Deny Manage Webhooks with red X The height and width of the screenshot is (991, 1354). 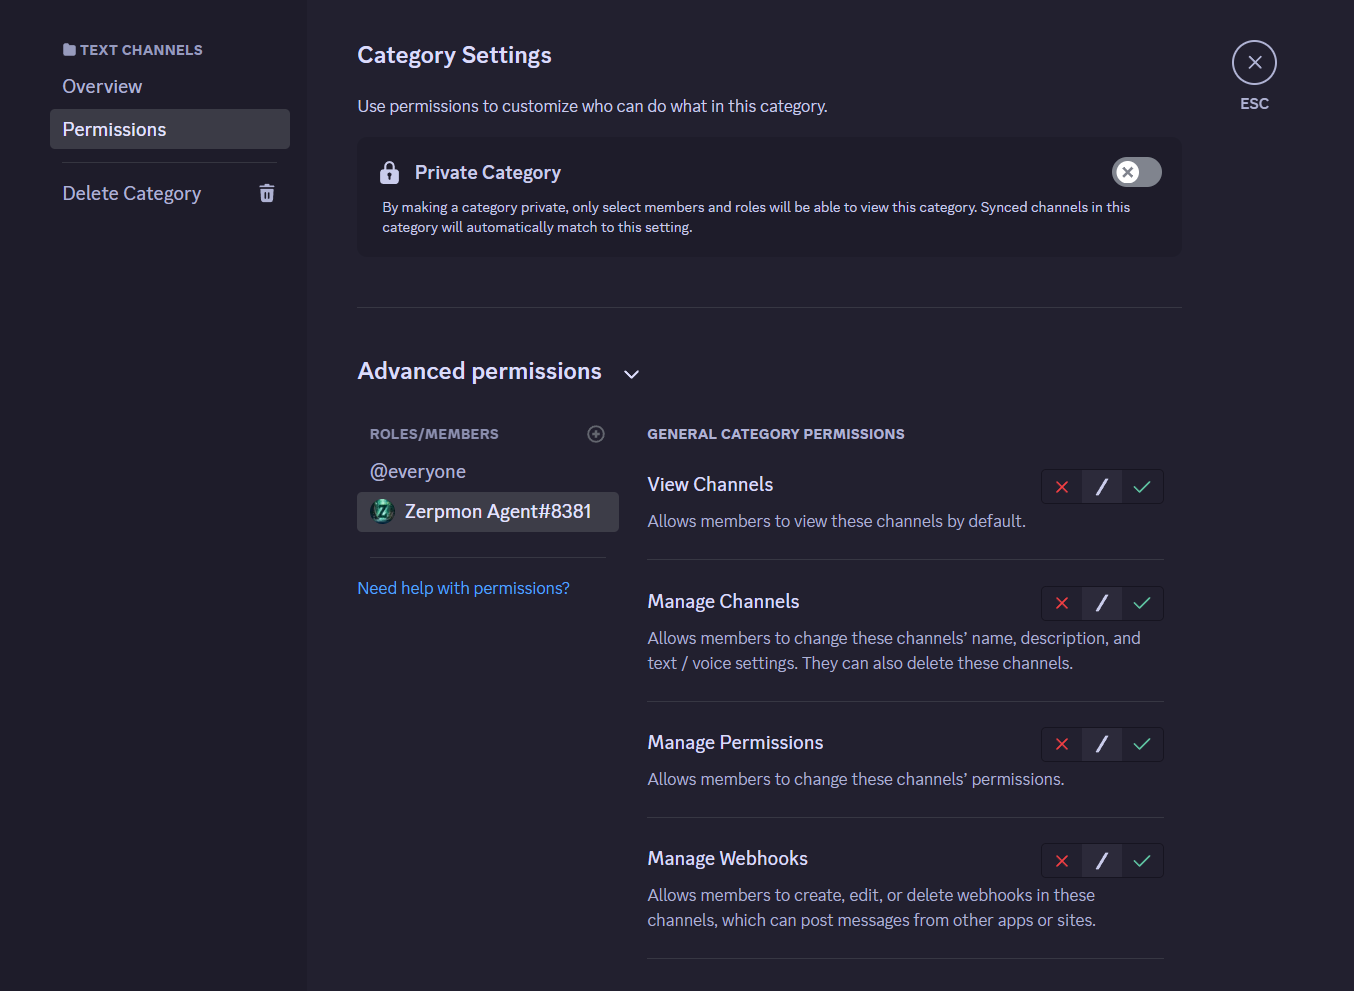(x=1062, y=861)
